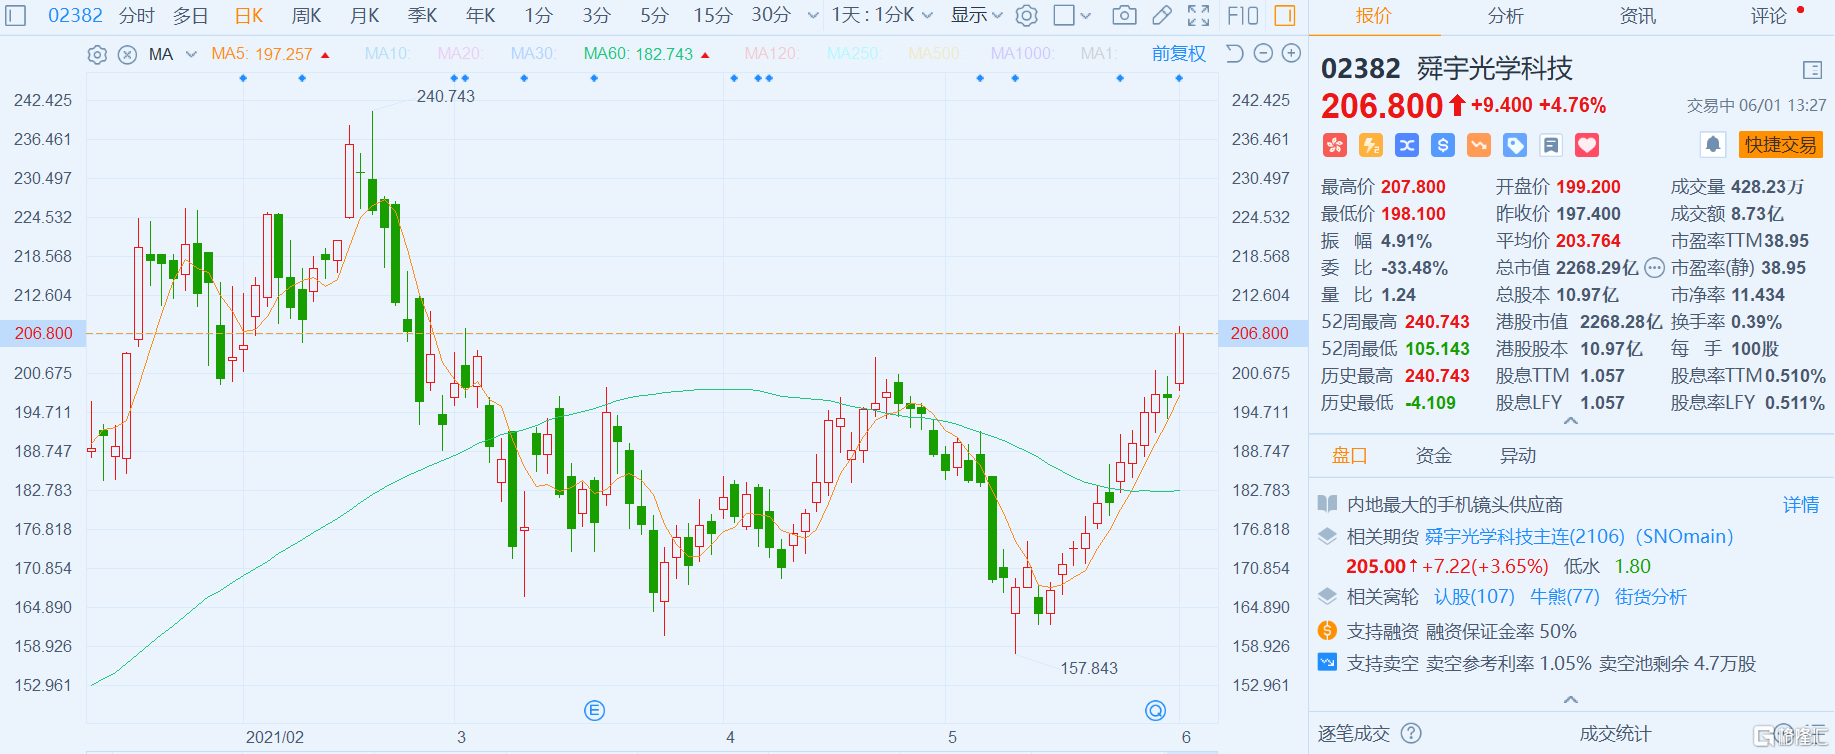The width and height of the screenshot is (1835, 754).
Task: Toggle the orange right sidebar panel
Action: pos(1285,15)
